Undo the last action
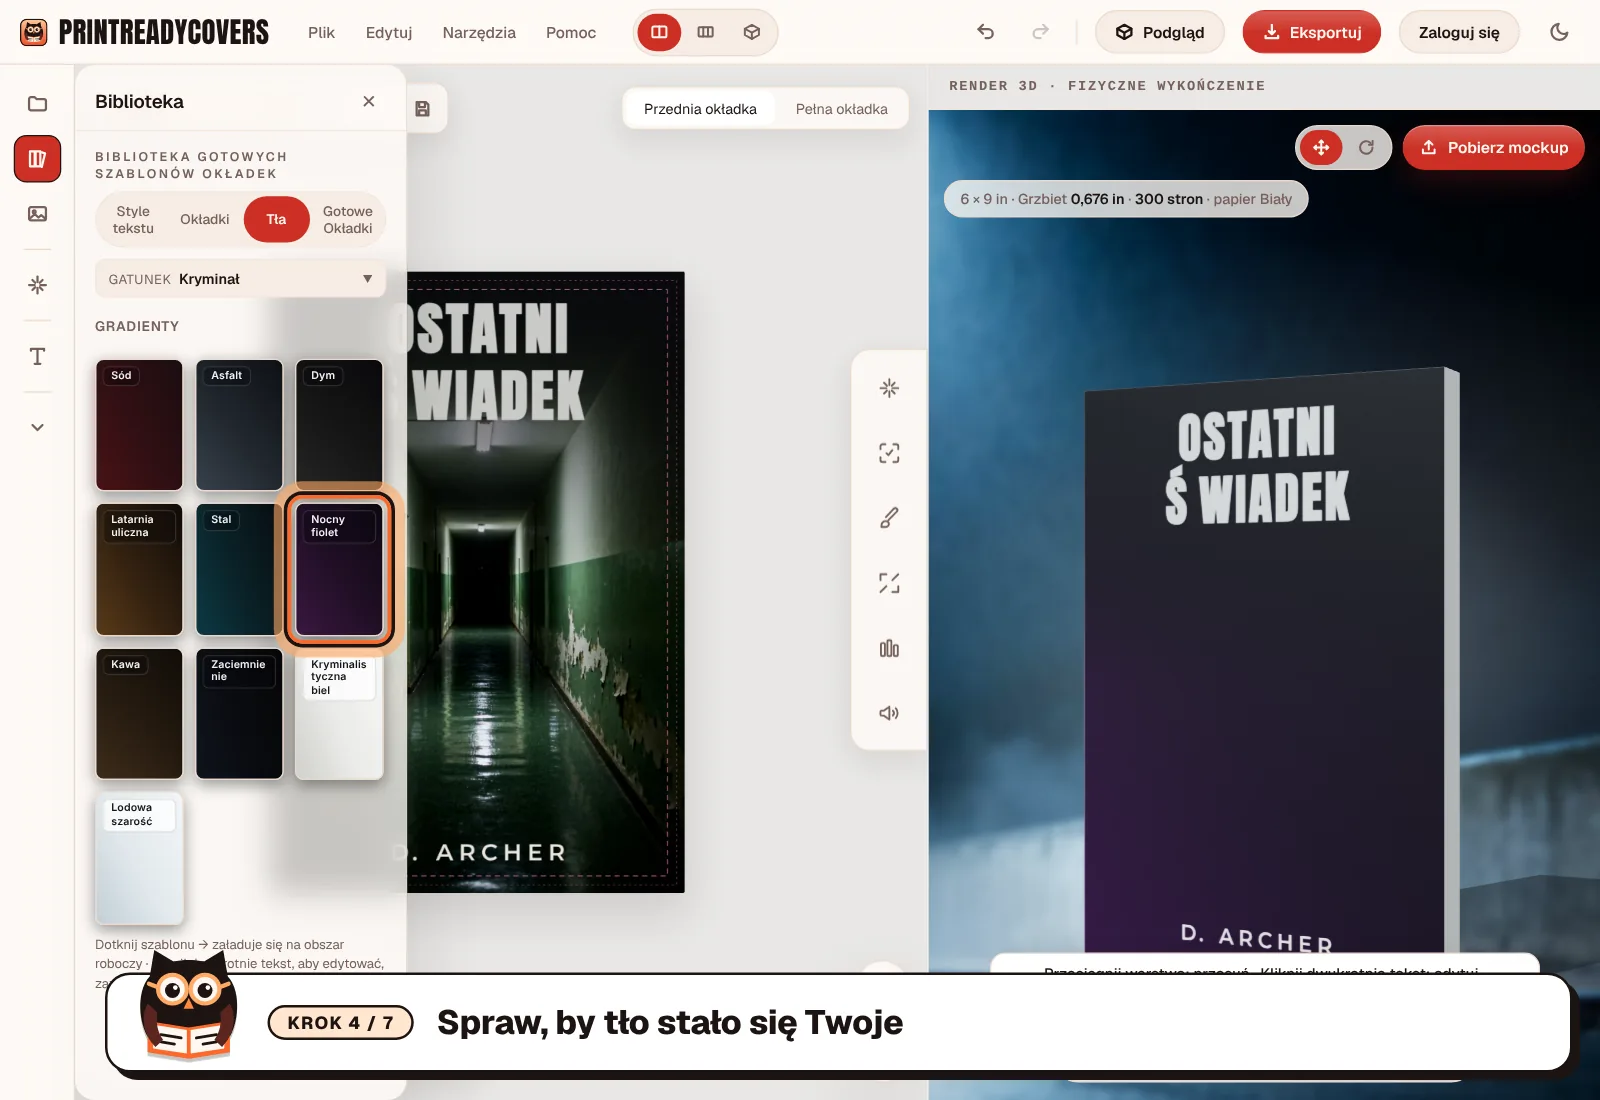 [x=986, y=32]
